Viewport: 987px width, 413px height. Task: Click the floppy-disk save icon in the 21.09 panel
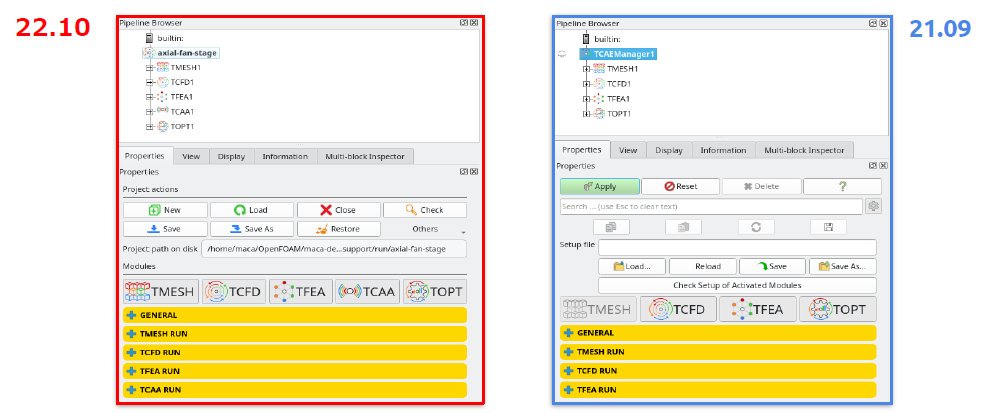[828, 227]
